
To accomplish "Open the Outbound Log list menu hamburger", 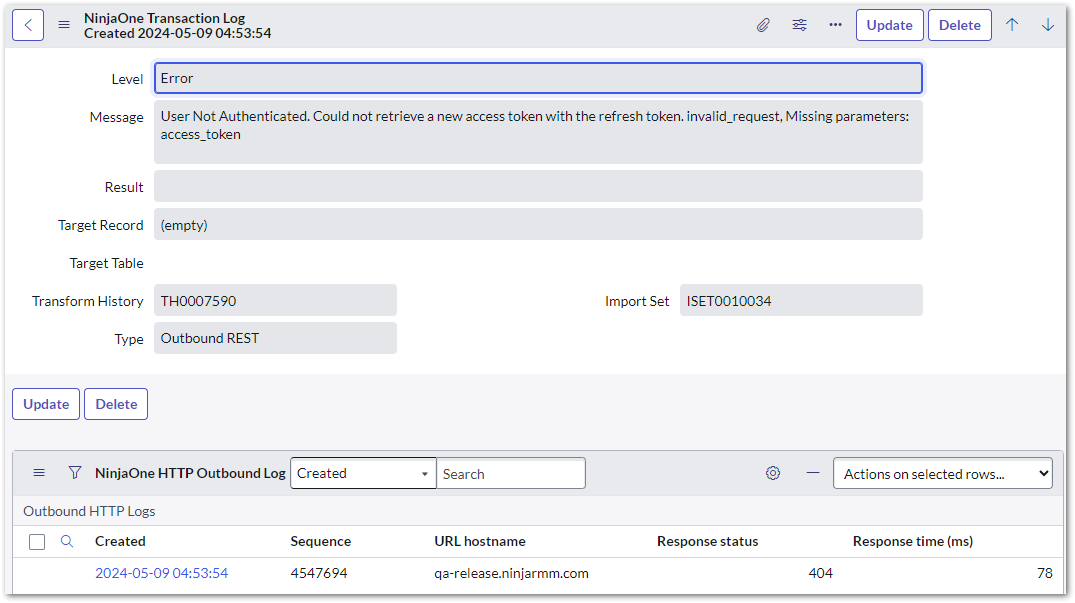I will tap(38, 472).
